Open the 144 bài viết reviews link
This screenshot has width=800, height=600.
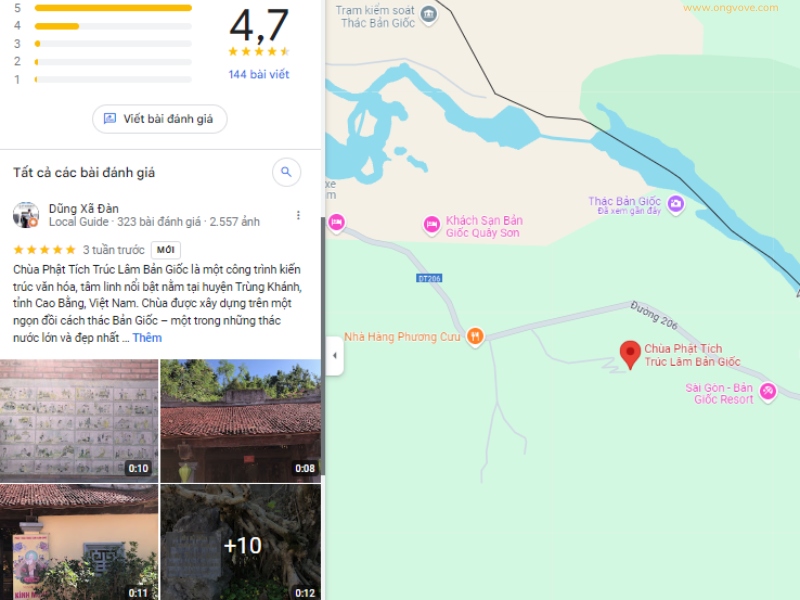pos(259,74)
